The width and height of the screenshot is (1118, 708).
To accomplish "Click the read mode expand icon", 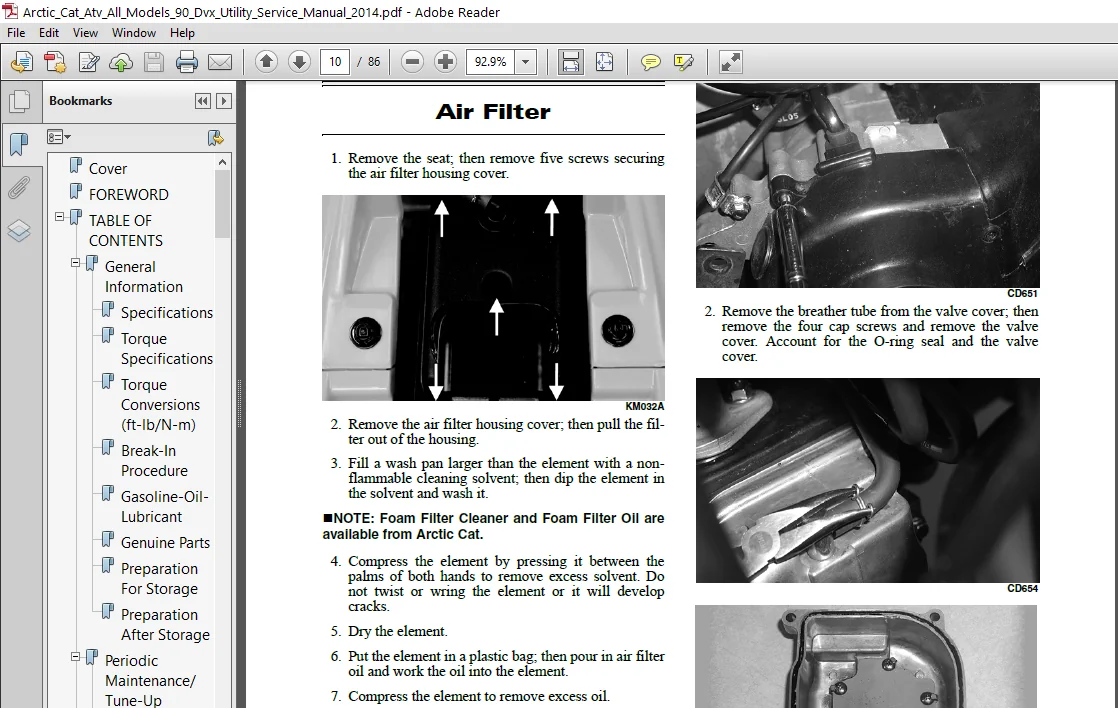I will point(730,62).
